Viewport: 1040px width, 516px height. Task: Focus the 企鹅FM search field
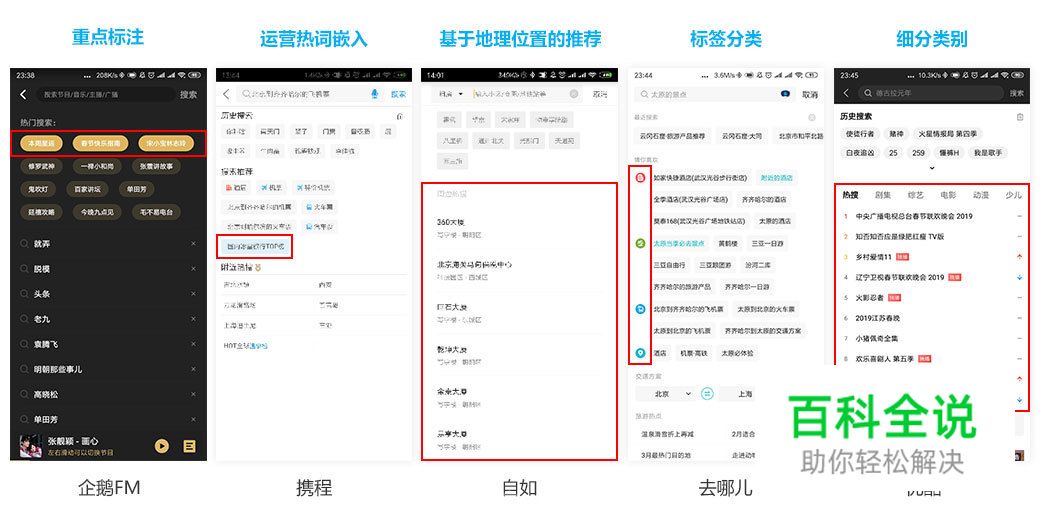[x=106, y=95]
